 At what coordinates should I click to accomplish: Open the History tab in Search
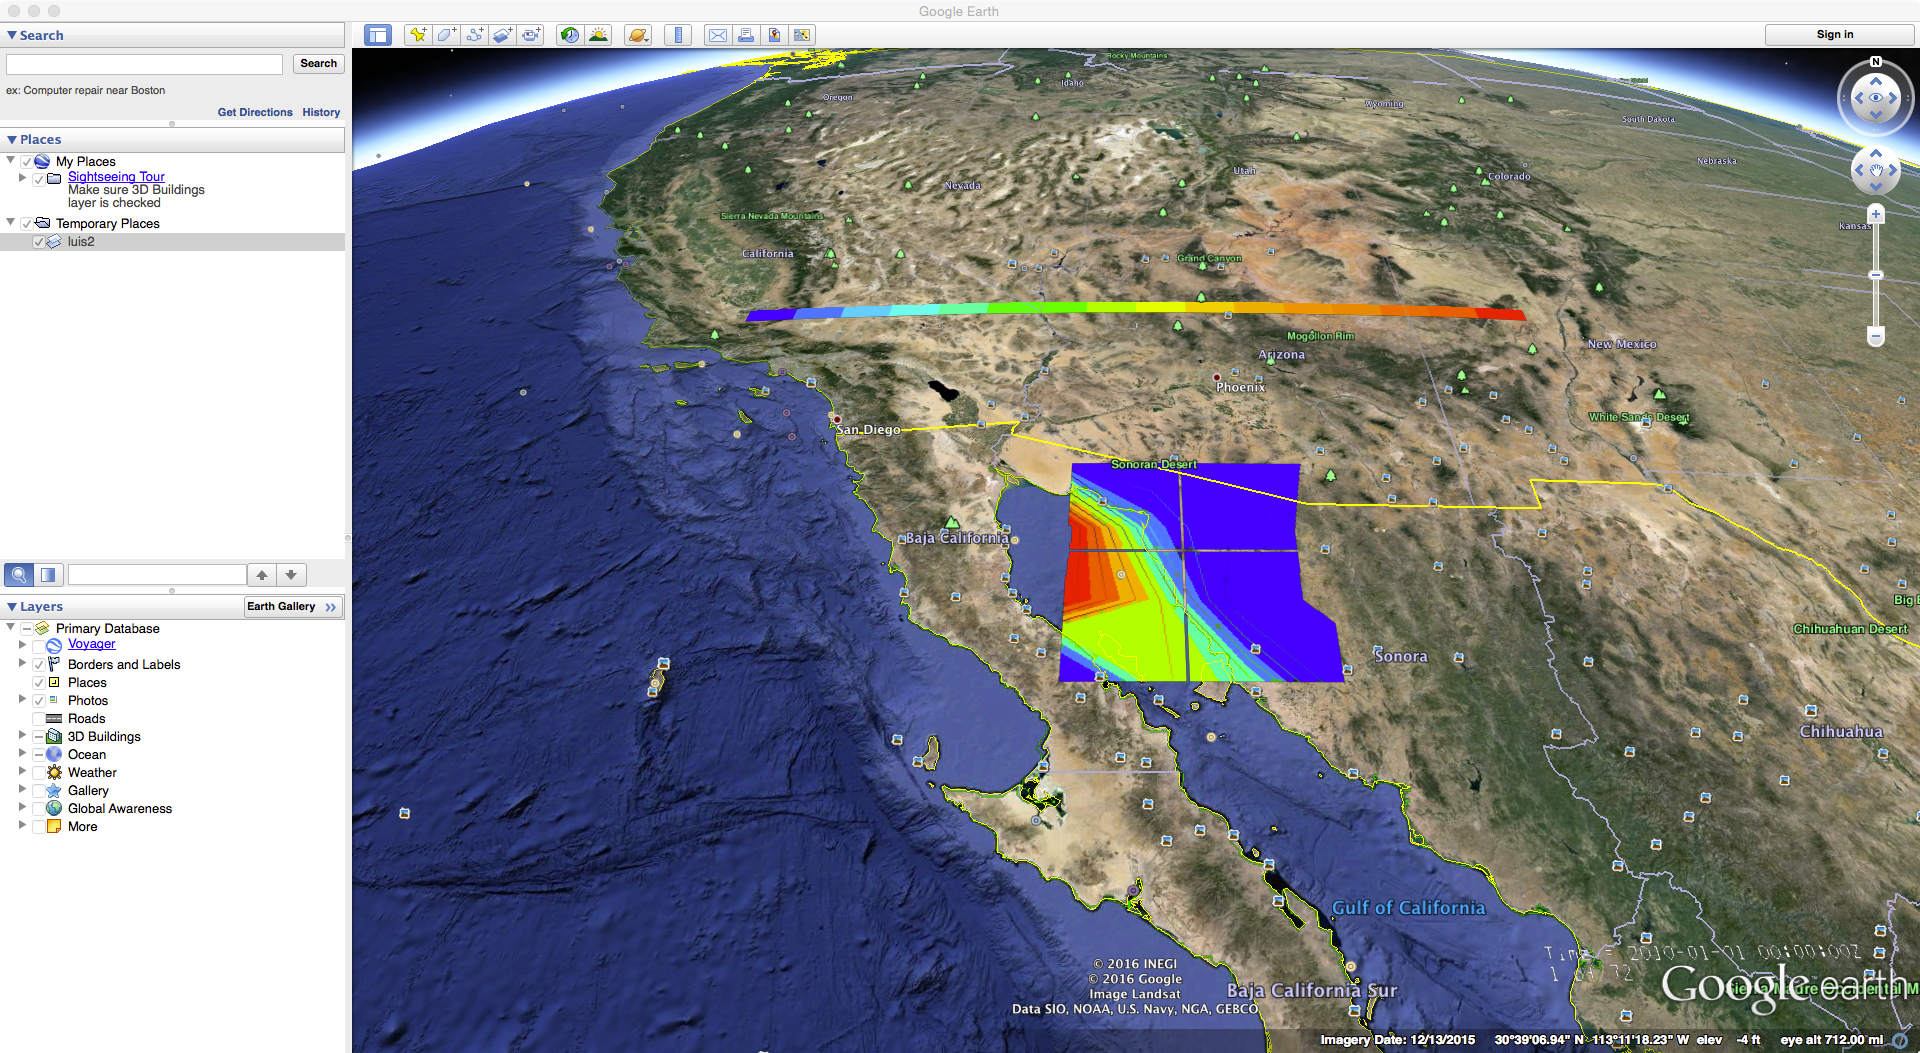click(321, 112)
